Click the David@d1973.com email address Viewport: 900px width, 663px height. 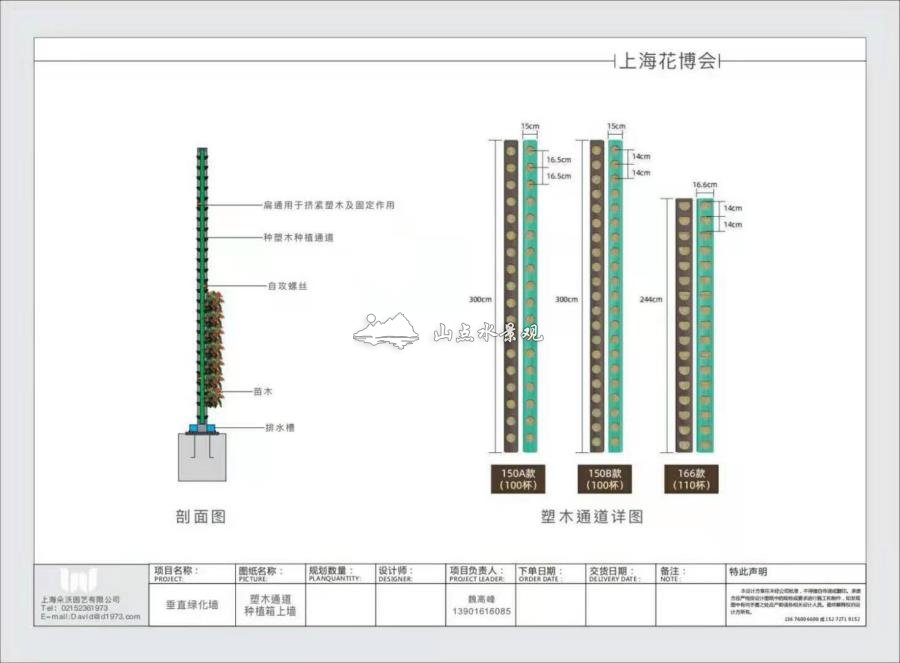[x=80, y=617]
